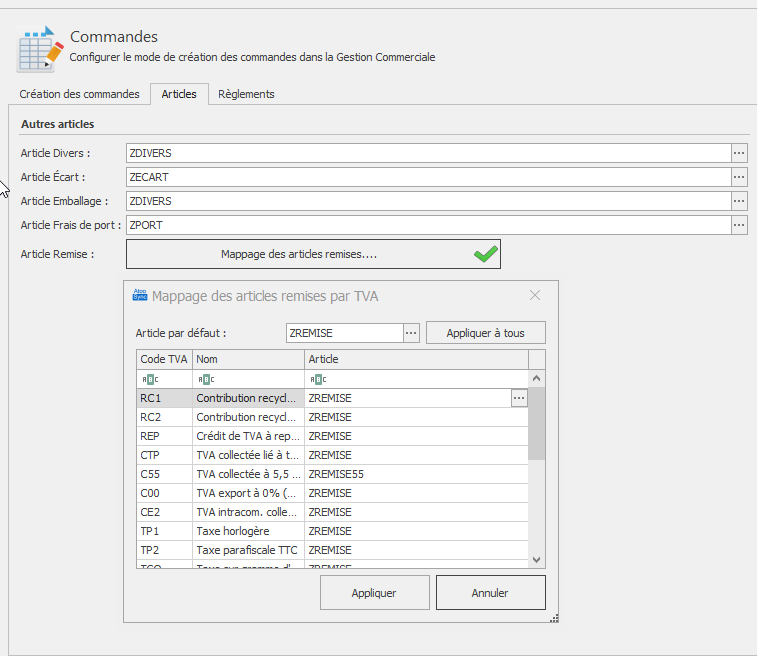This screenshot has height=656, width=757.
Task: Select the C00 row code cell
Action: click(164, 493)
